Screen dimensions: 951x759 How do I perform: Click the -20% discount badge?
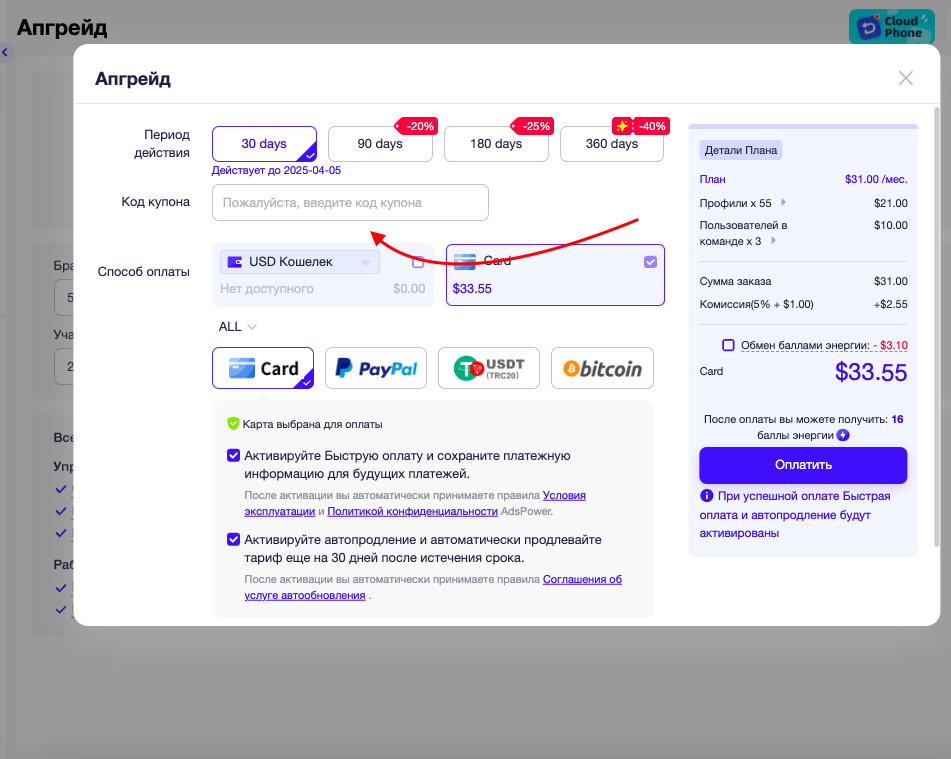pos(417,126)
